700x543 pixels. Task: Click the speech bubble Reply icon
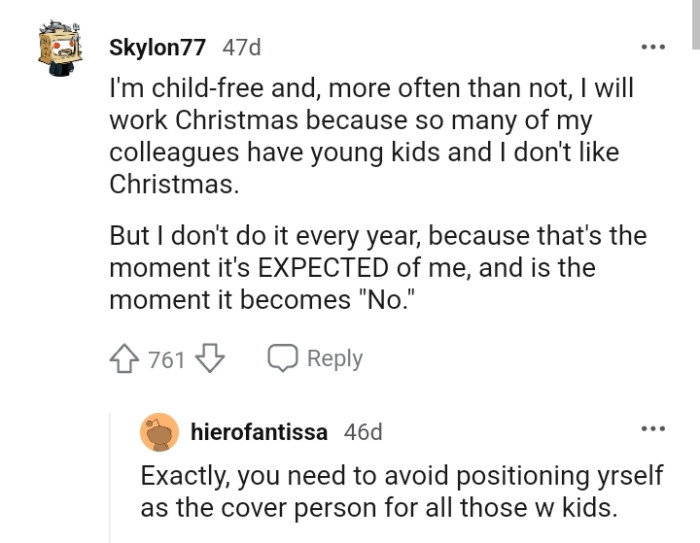tap(283, 359)
